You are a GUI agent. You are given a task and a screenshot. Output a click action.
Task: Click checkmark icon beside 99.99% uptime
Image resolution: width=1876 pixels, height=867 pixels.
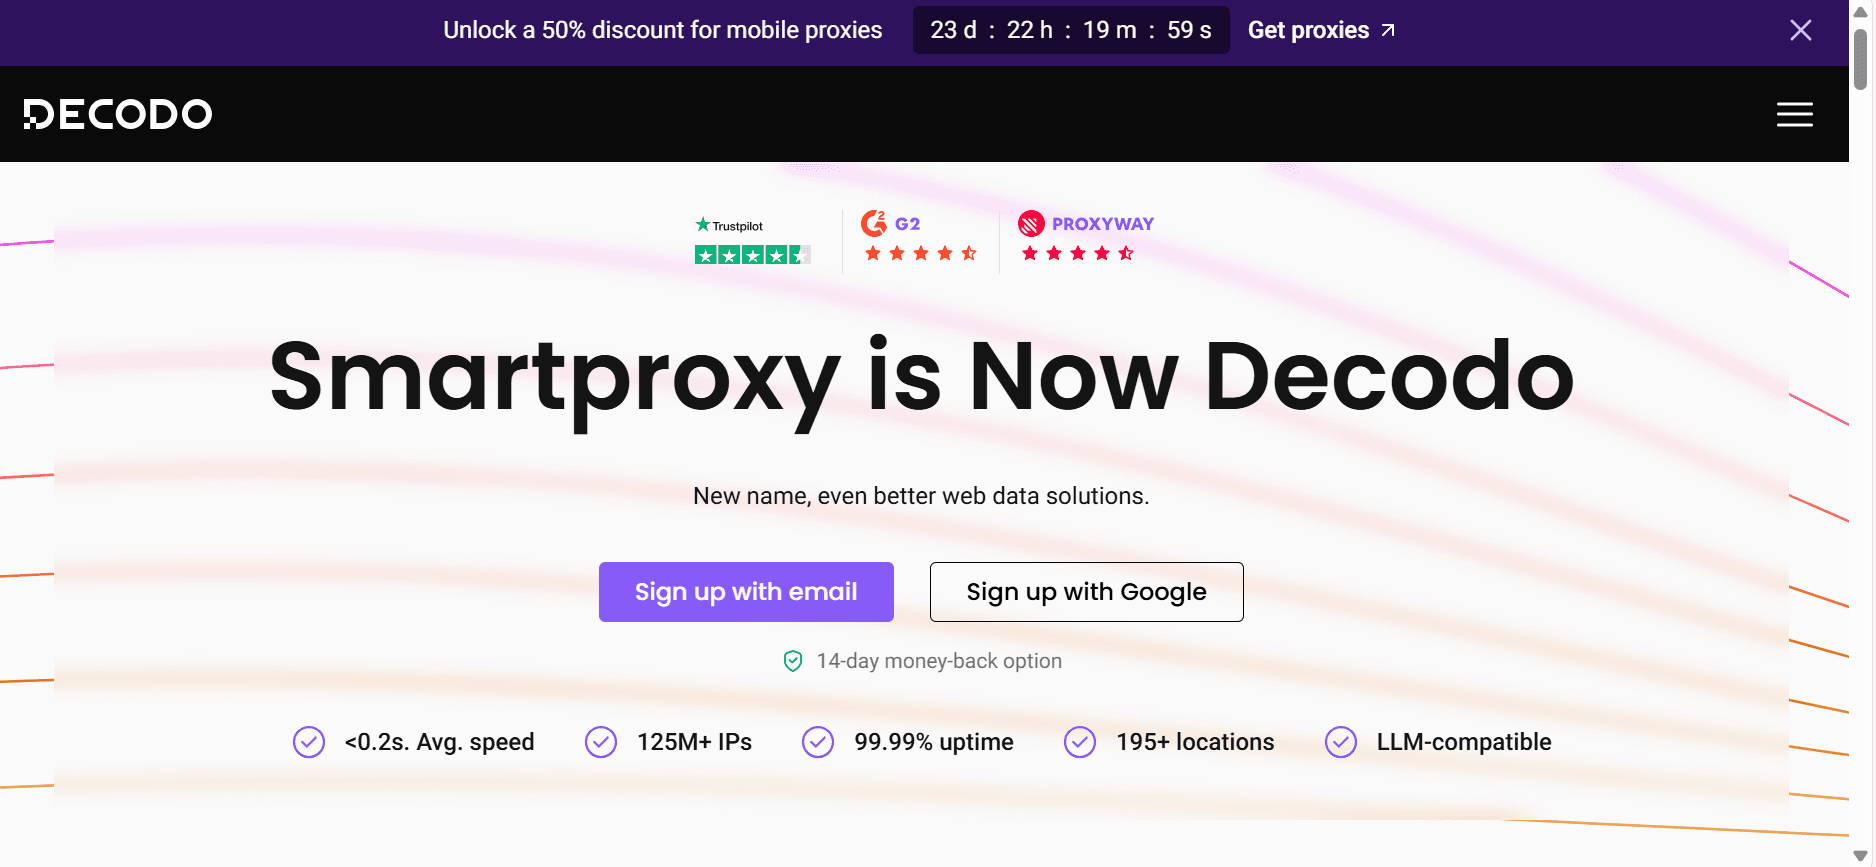[818, 742]
